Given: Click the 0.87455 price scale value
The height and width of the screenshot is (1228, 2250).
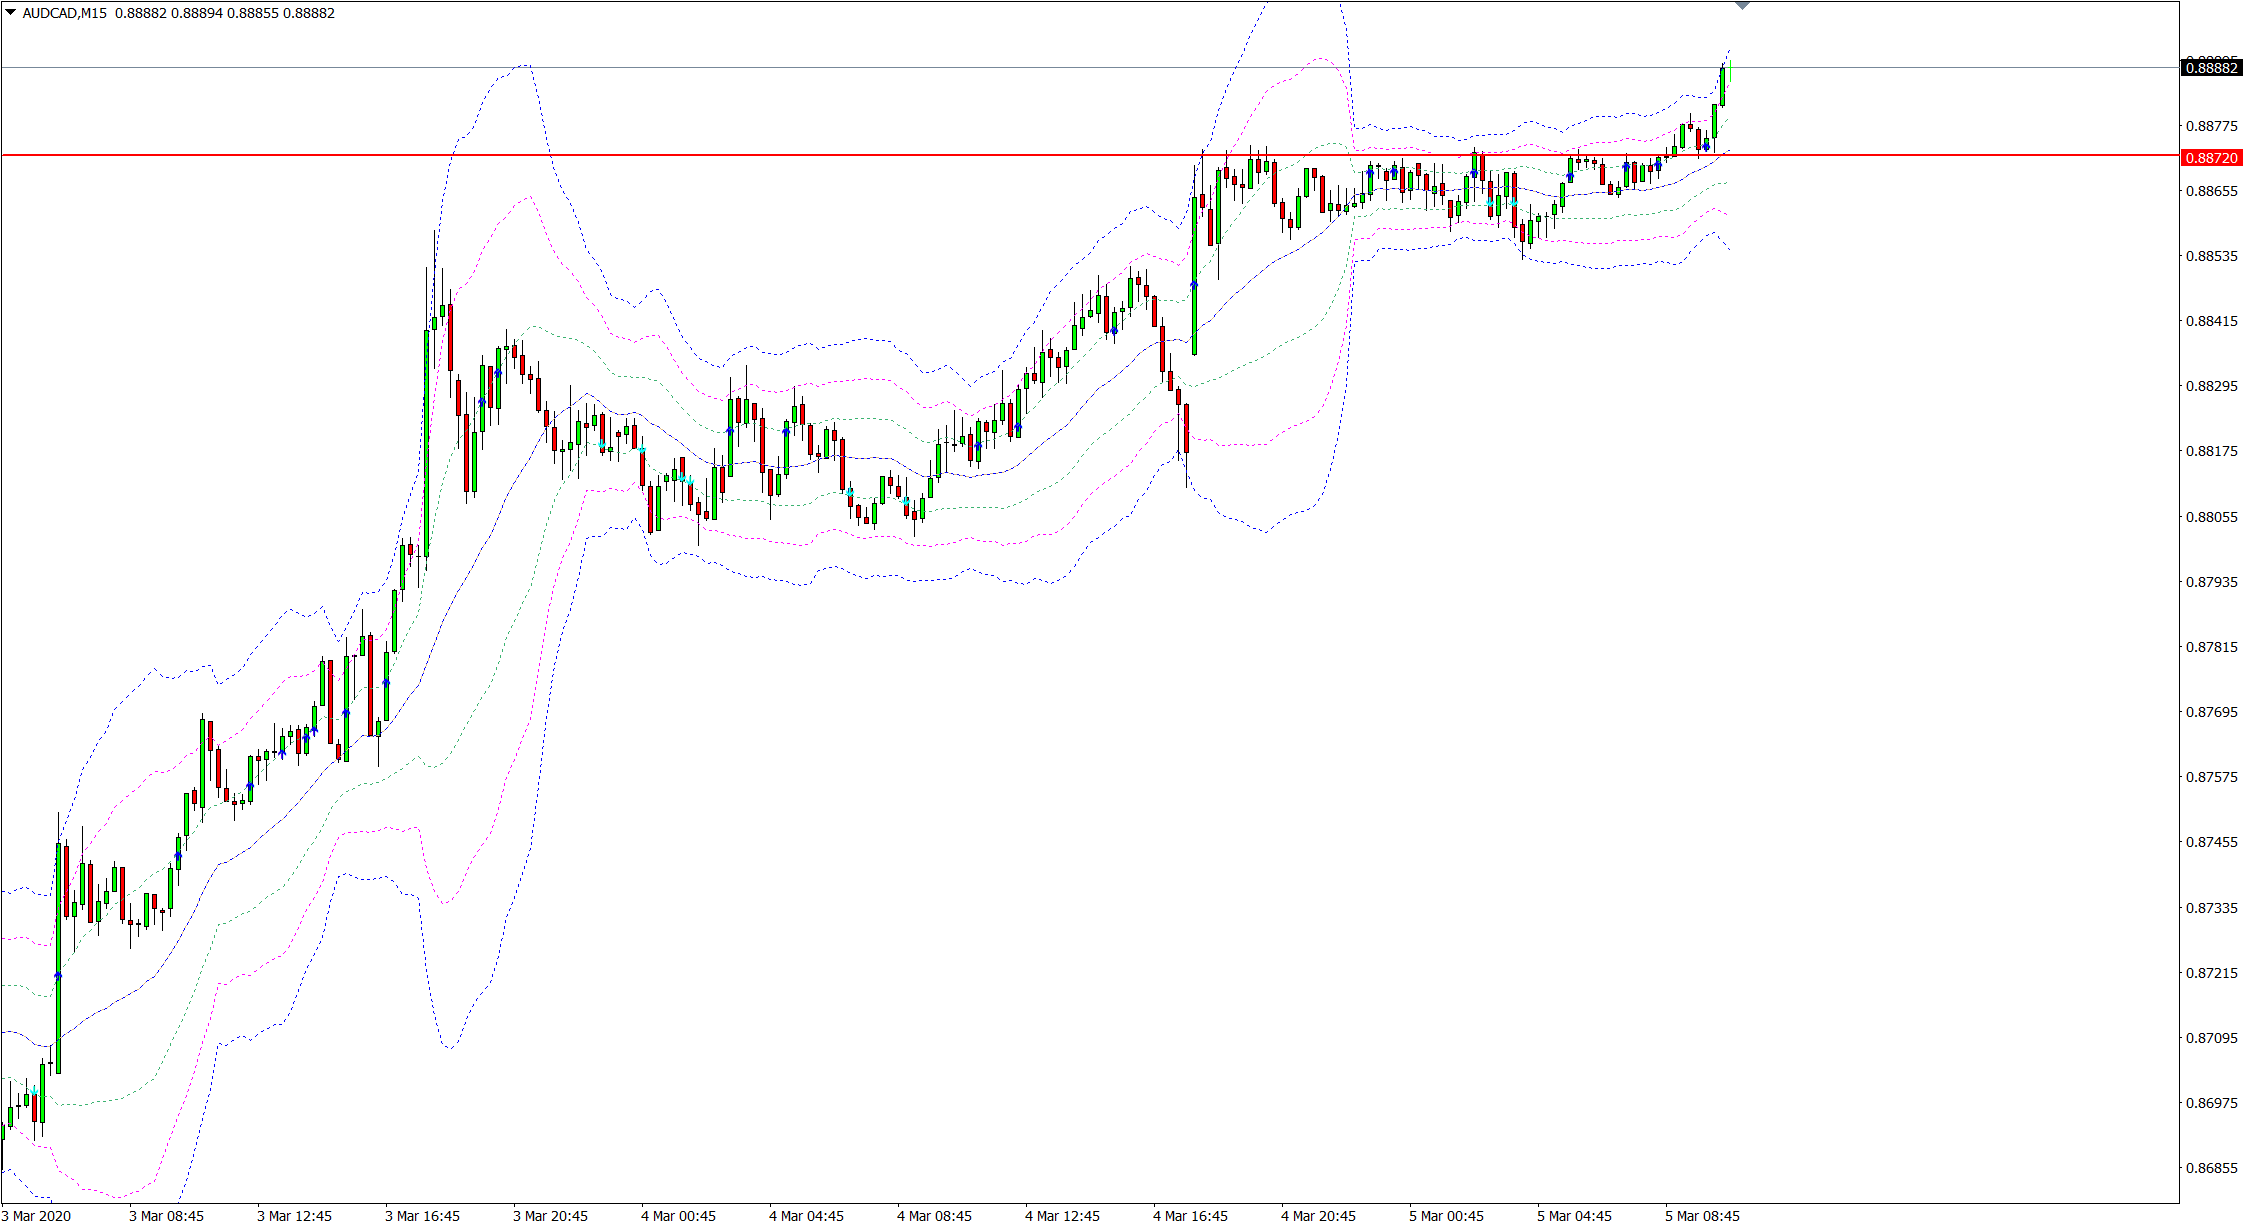Looking at the screenshot, I should (x=2211, y=842).
